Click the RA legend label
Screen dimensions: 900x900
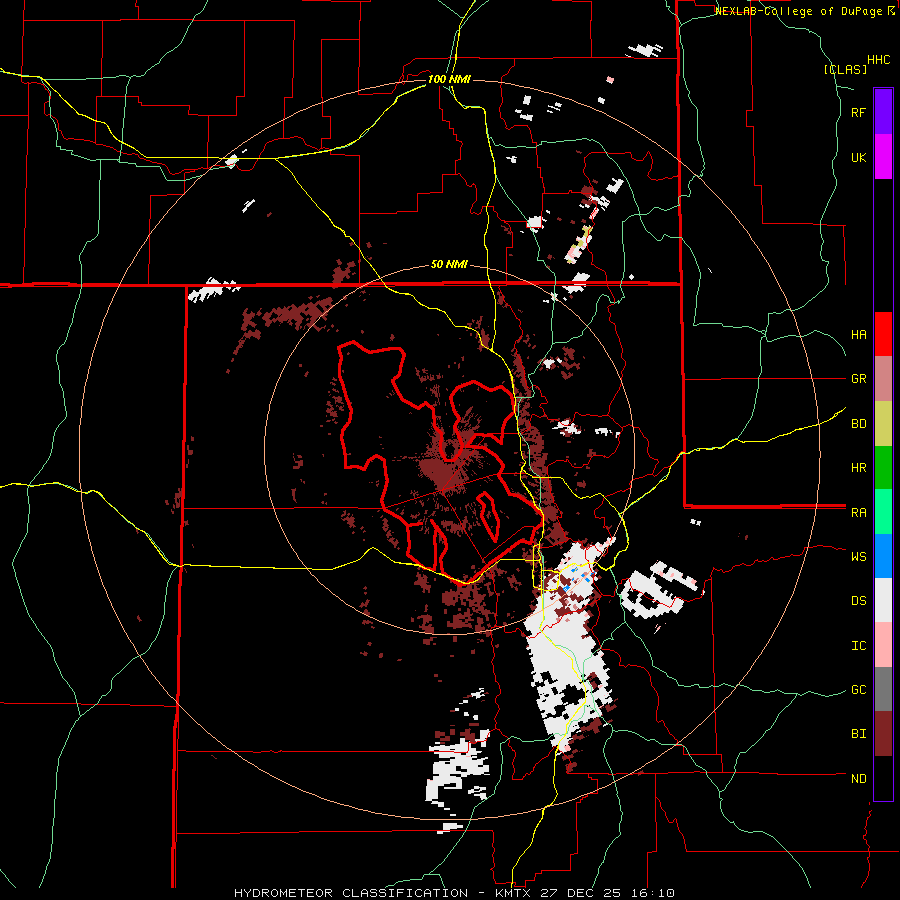click(x=858, y=513)
